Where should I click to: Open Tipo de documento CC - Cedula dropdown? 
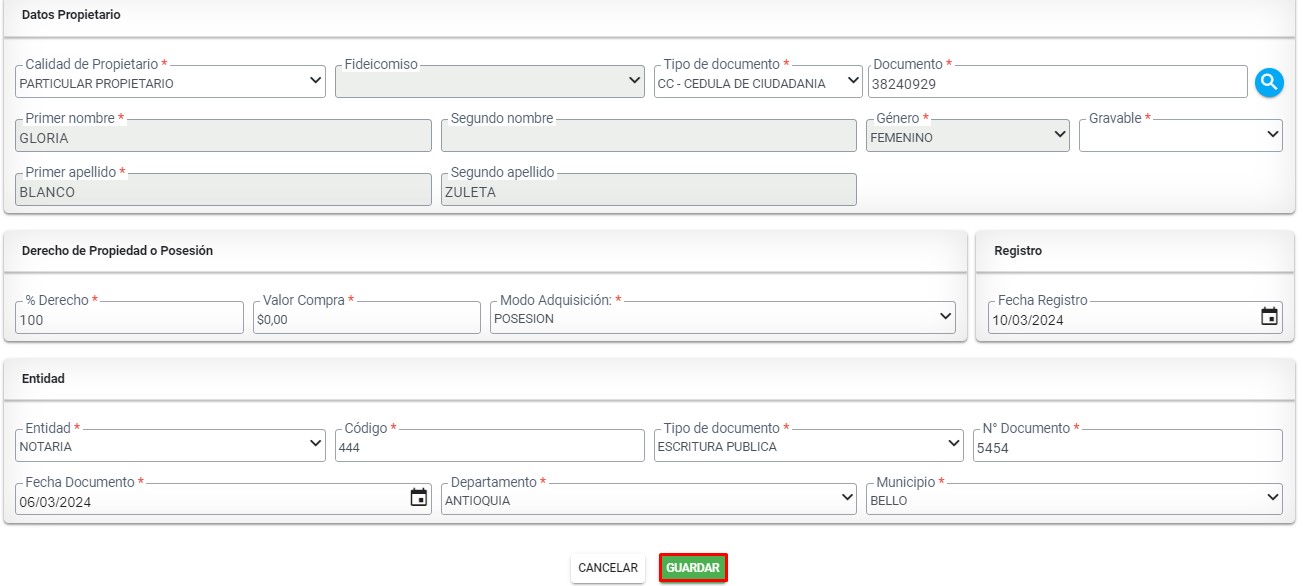point(758,81)
